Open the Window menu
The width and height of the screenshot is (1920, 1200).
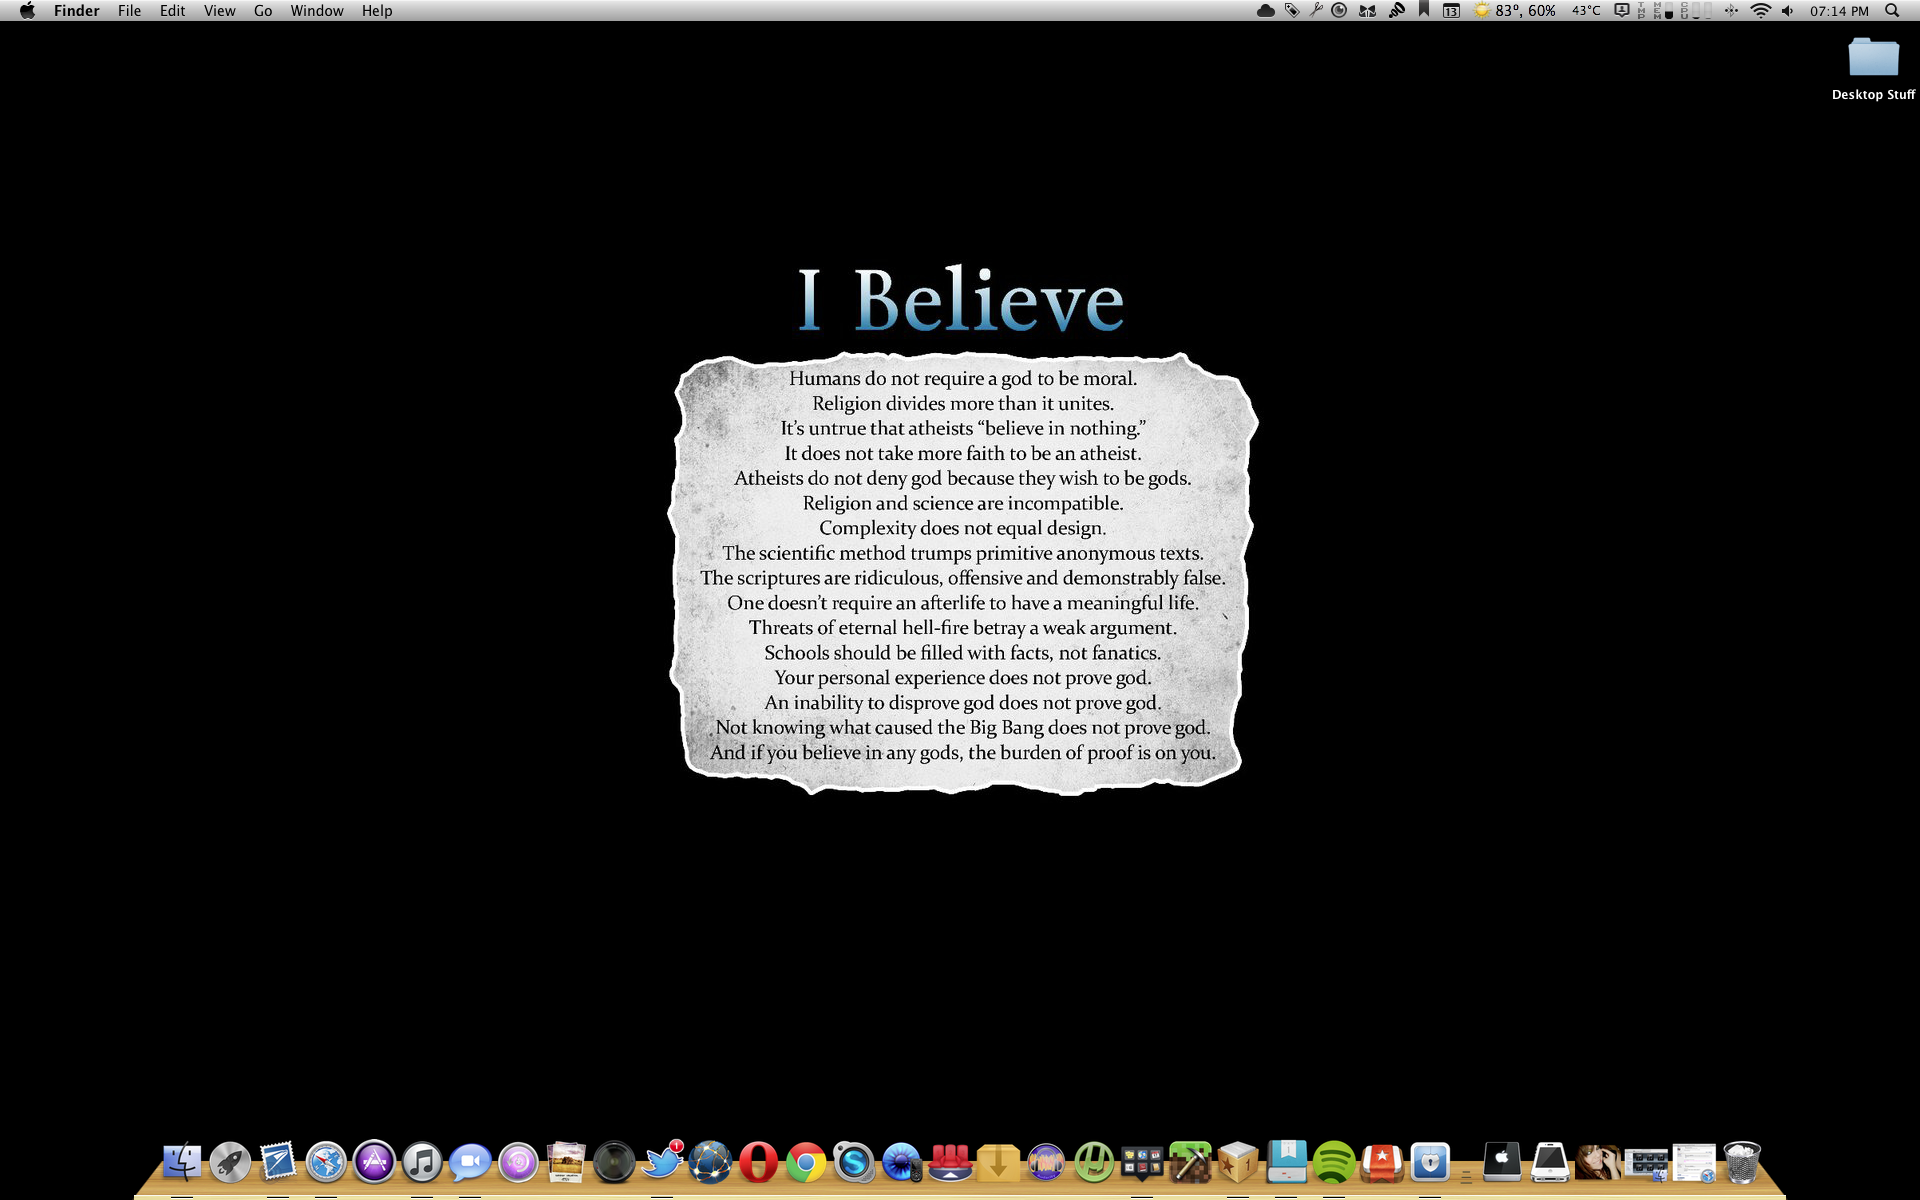pyautogui.click(x=316, y=11)
